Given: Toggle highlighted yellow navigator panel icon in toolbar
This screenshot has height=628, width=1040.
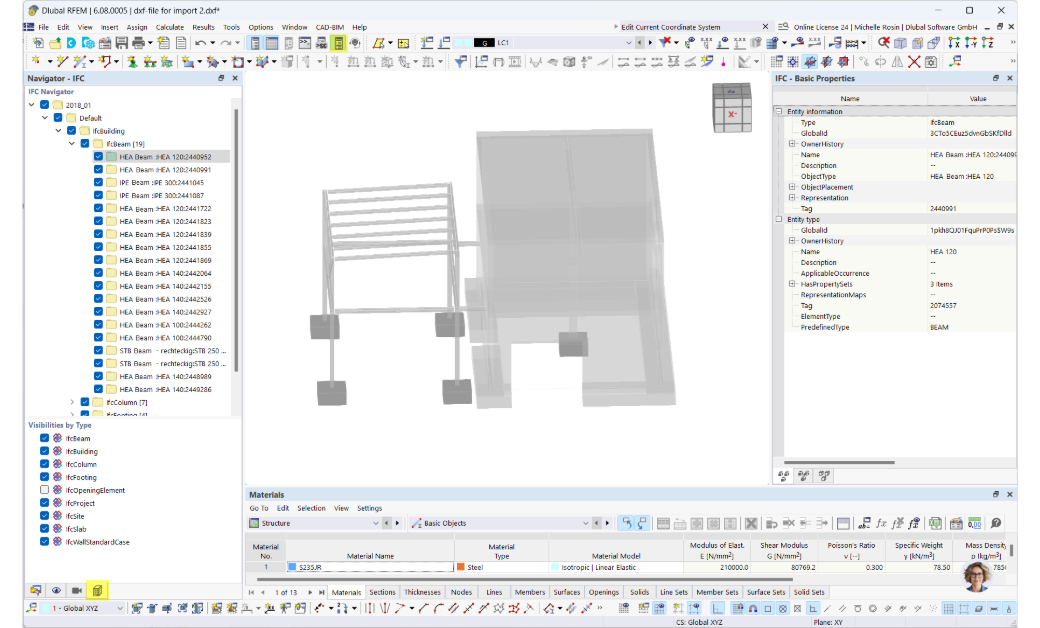Looking at the screenshot, I should coord(338,43).
